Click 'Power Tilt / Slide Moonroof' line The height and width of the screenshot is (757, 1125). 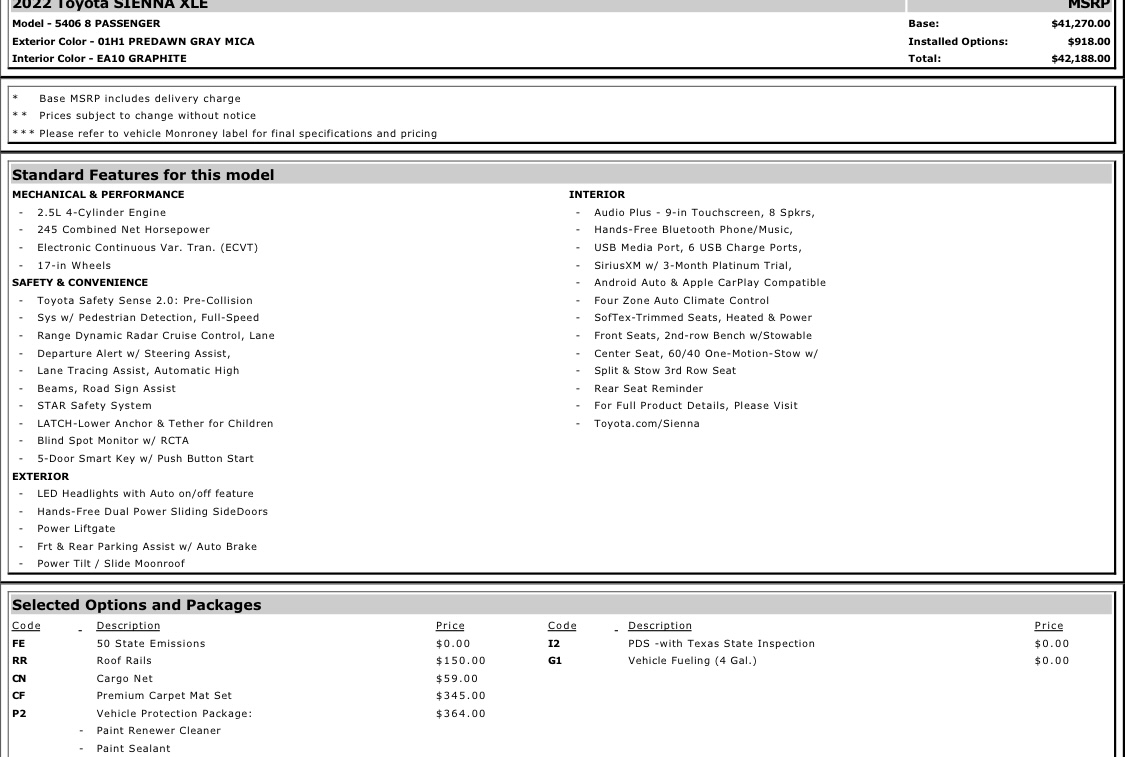pyautogui.click(x=110, y=564)
